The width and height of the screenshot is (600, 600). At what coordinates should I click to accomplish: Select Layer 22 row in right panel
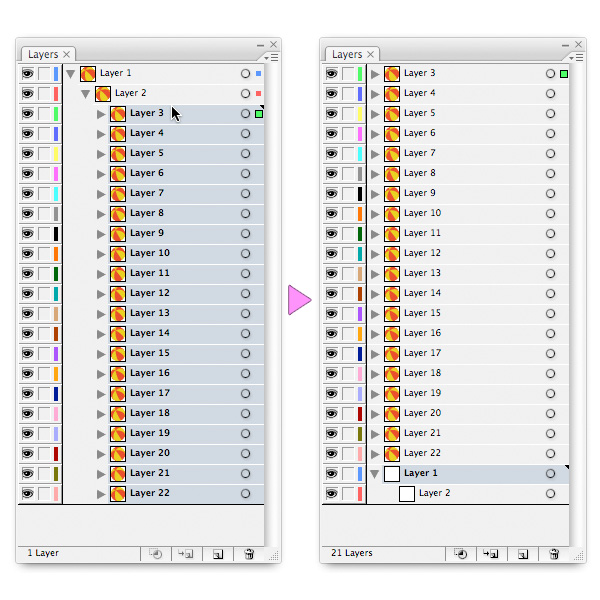tap(468, 453)
